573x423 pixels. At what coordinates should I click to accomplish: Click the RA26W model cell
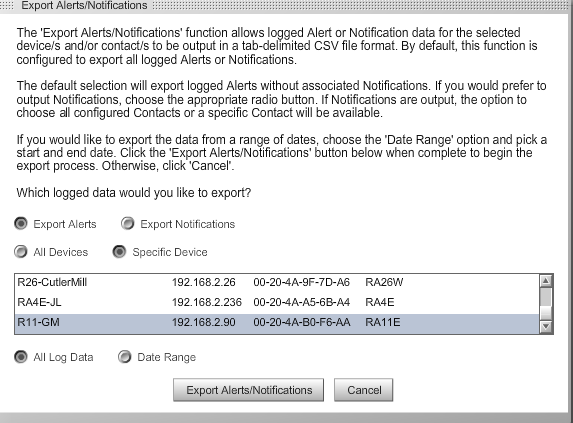[x=384, y=282]
